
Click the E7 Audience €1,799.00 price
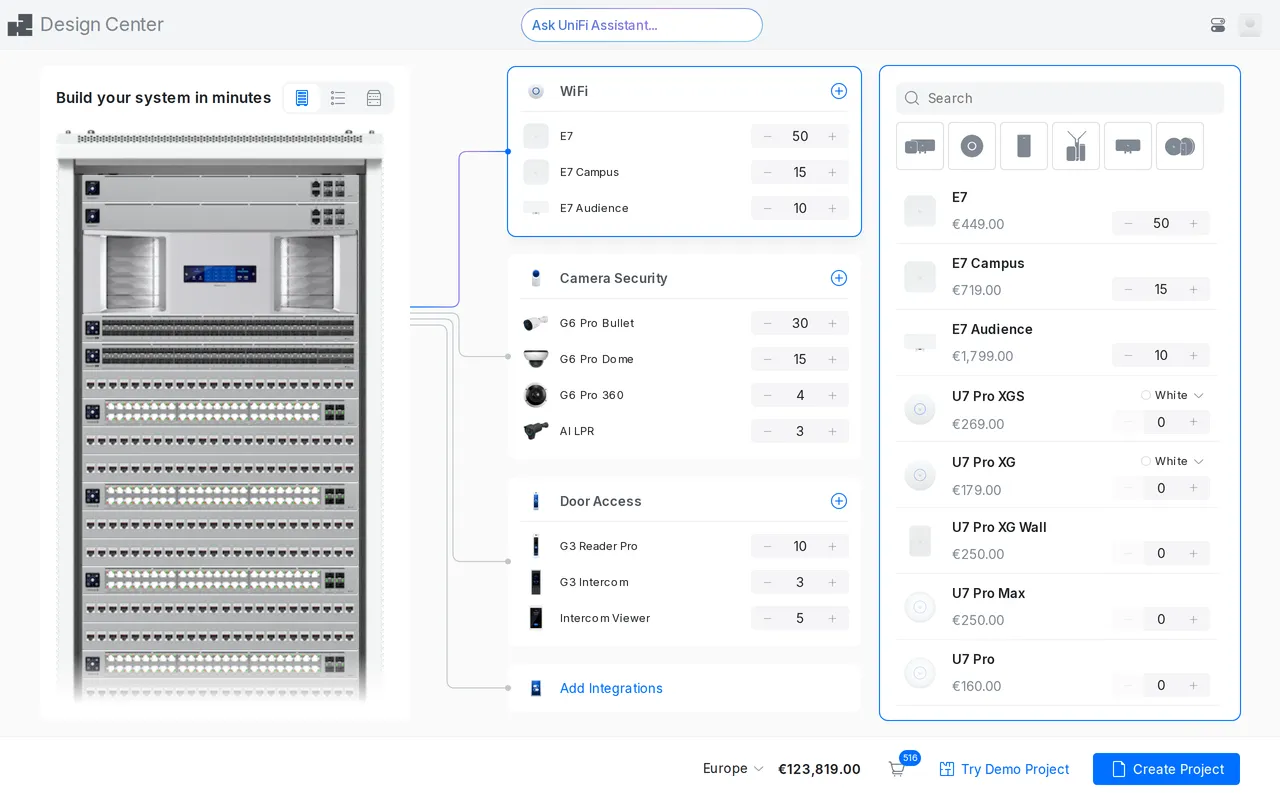[982, 356]
